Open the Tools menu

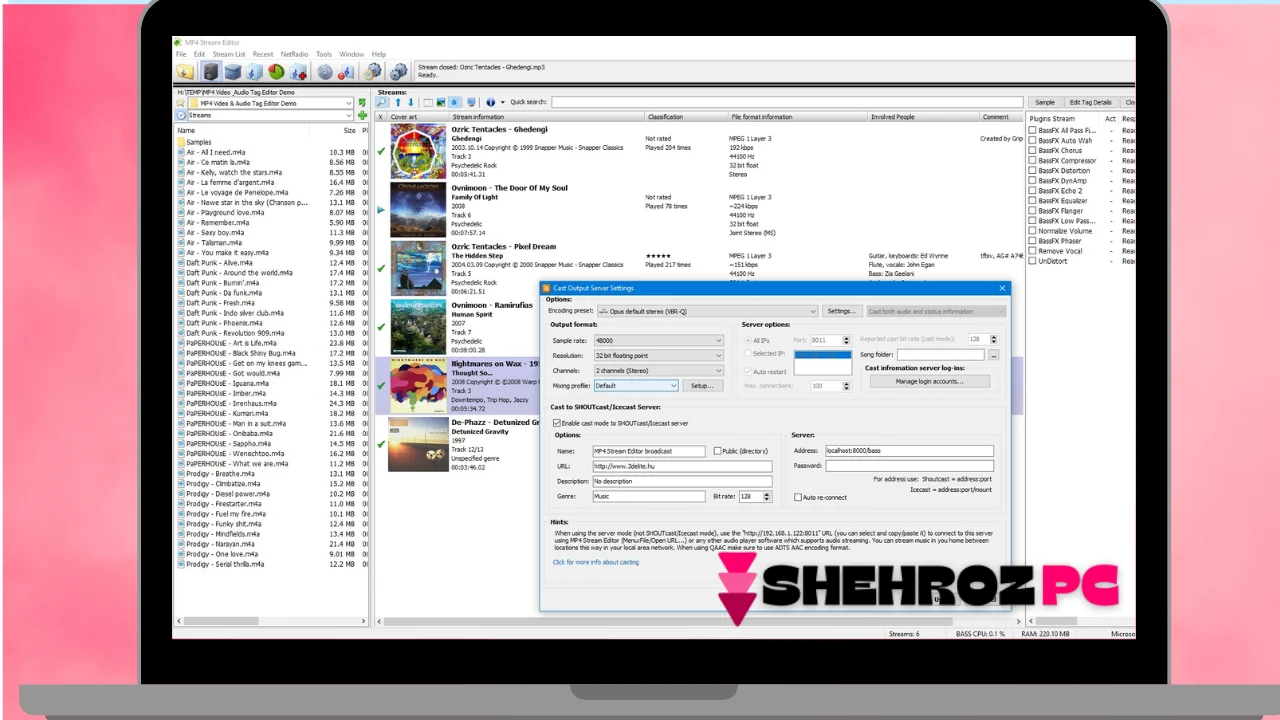[x=324, y=54]
